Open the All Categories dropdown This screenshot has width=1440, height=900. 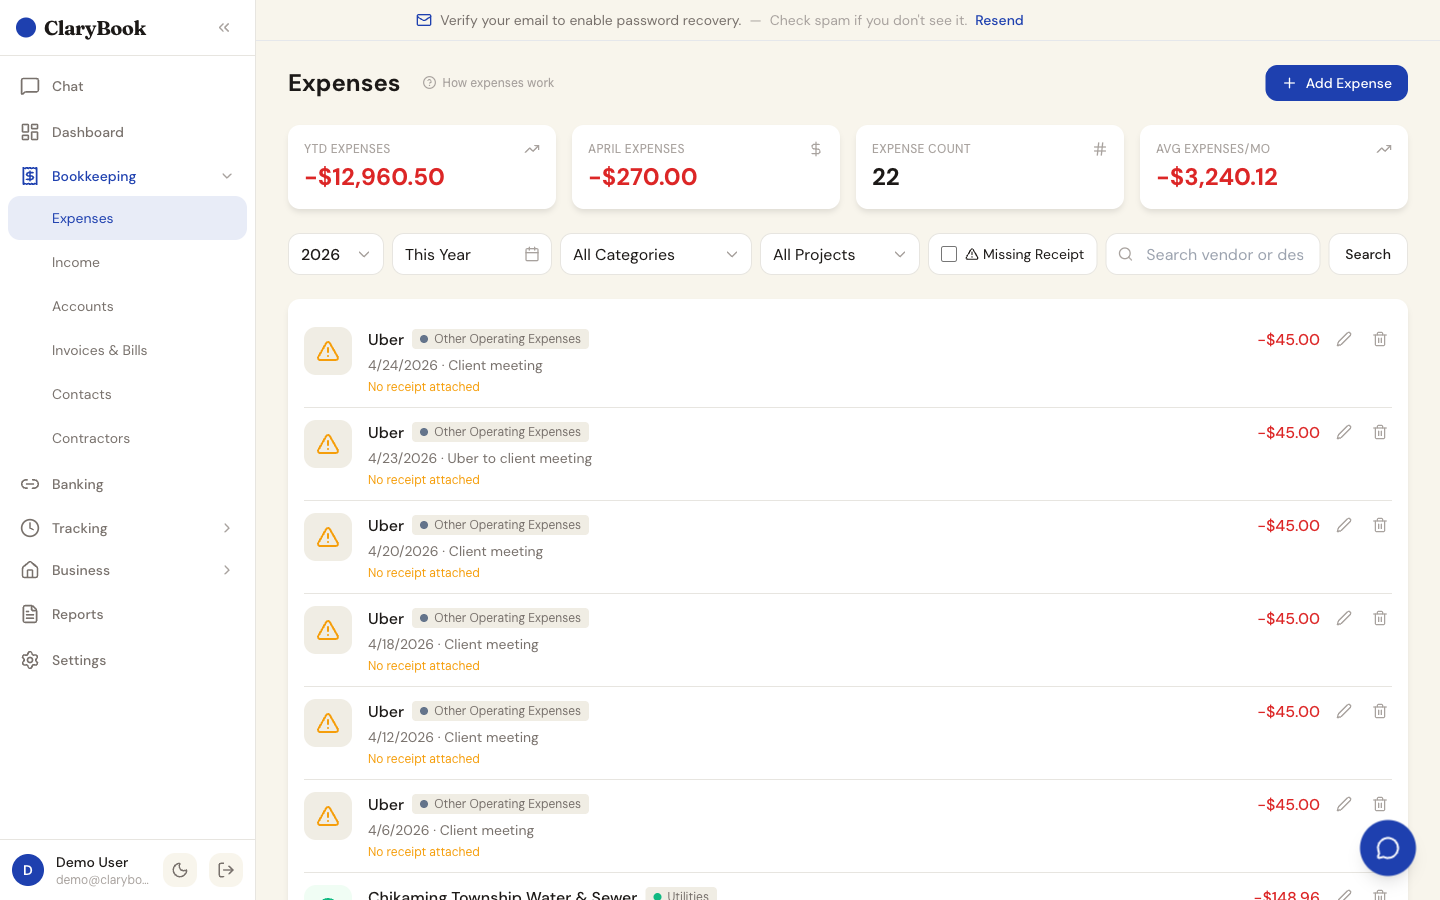pyautogui.click(x=655, y=254)
